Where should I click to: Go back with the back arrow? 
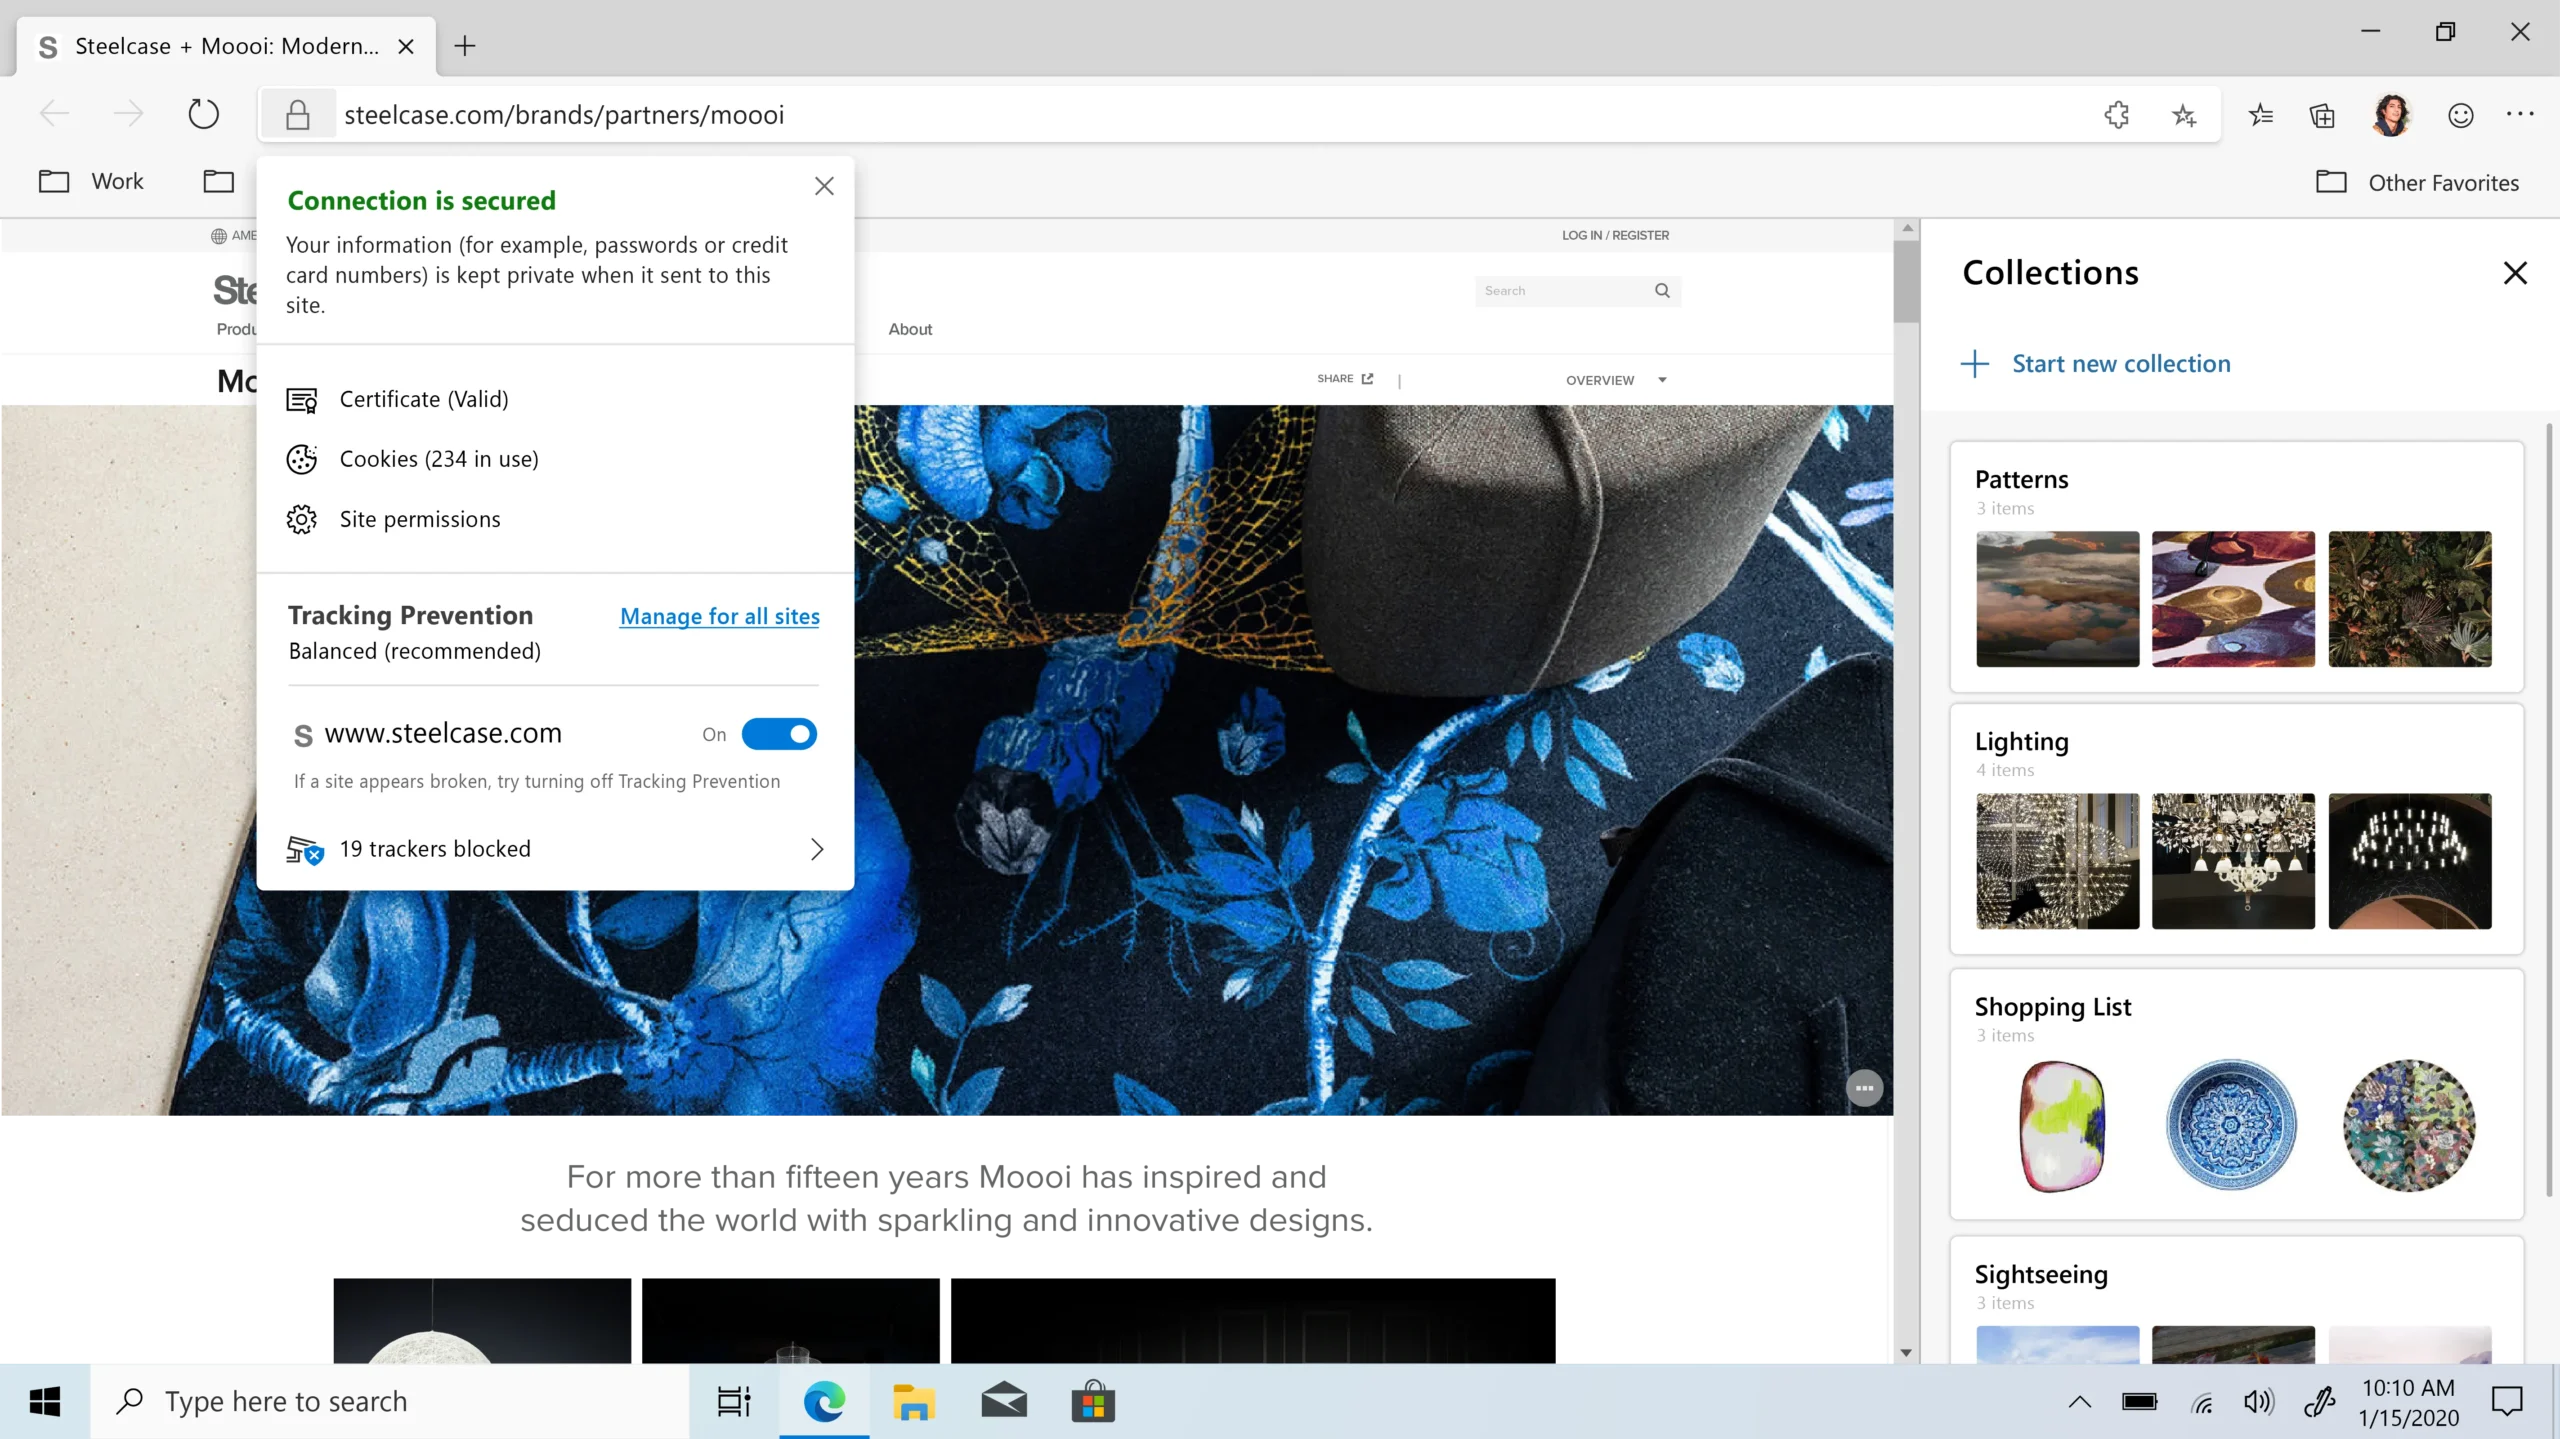coord(55,114)
